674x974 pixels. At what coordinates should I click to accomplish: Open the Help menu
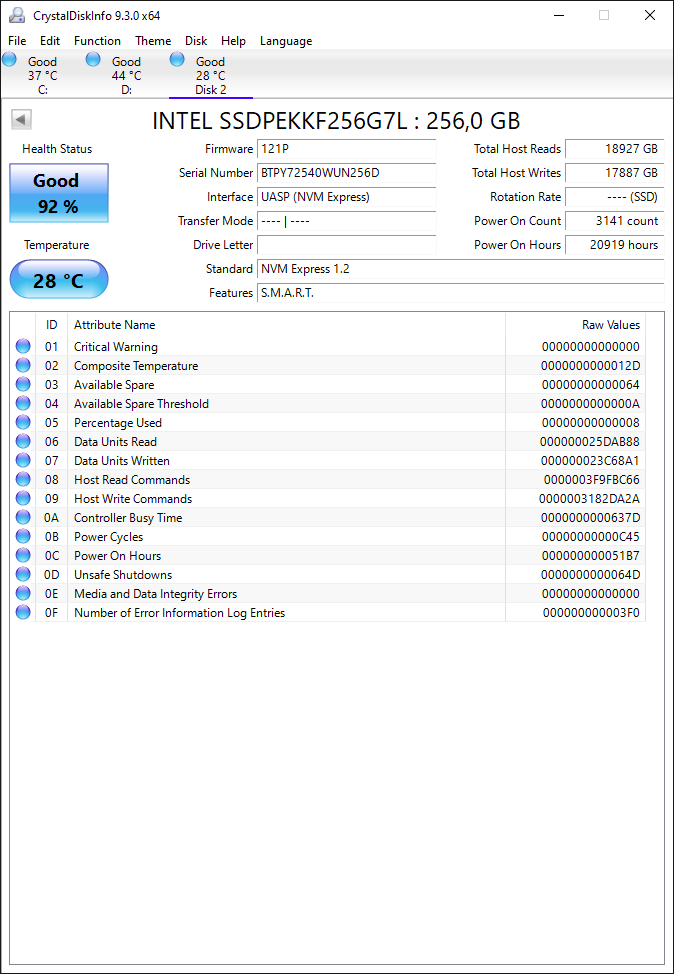[x=234, y=41]
